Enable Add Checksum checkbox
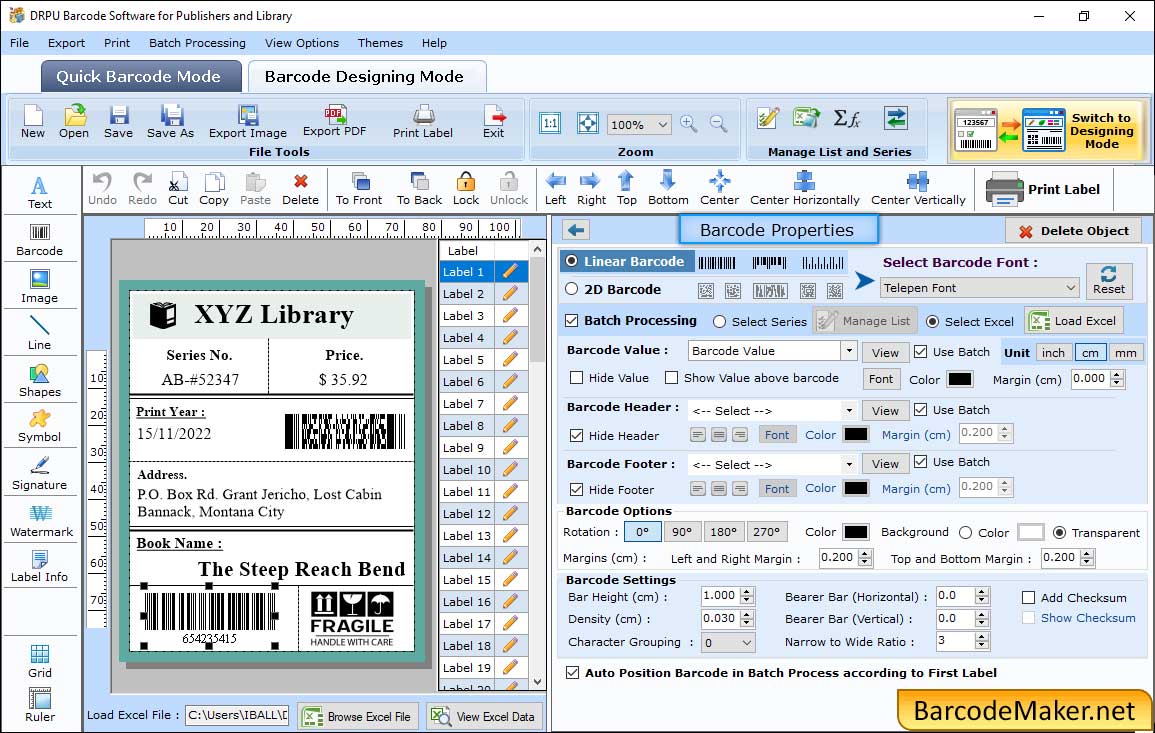The height and width of the screenshot is (733, 1155). pyautogui.click(x=1029, y=597)
